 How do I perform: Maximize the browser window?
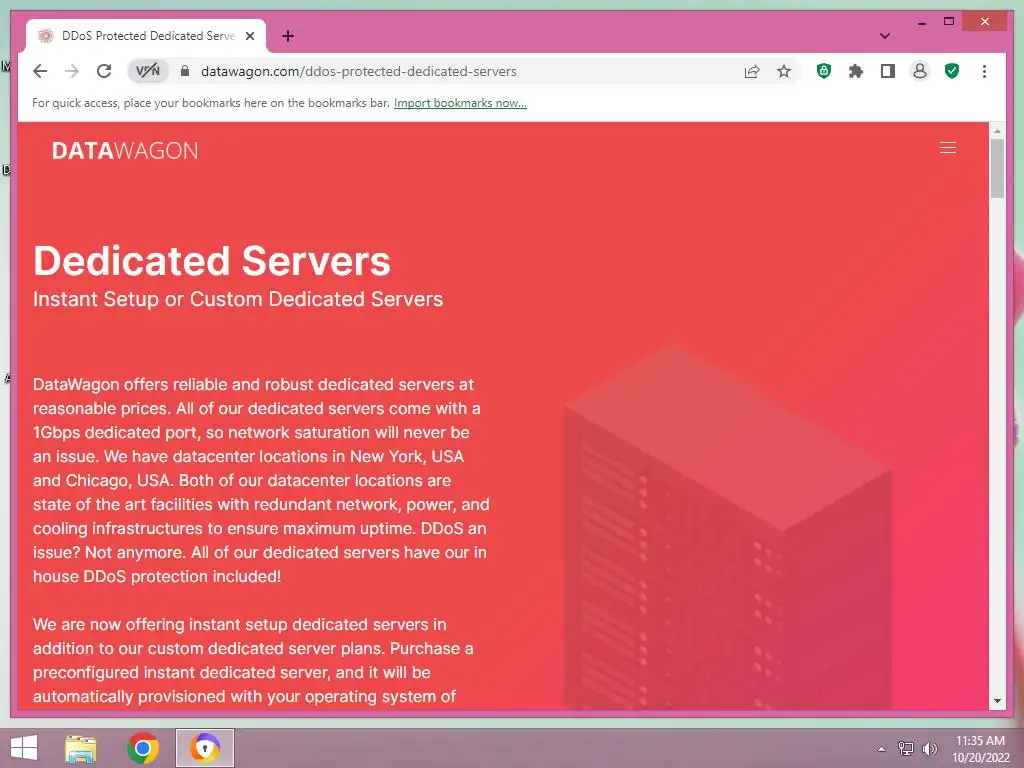click(949, 22)
